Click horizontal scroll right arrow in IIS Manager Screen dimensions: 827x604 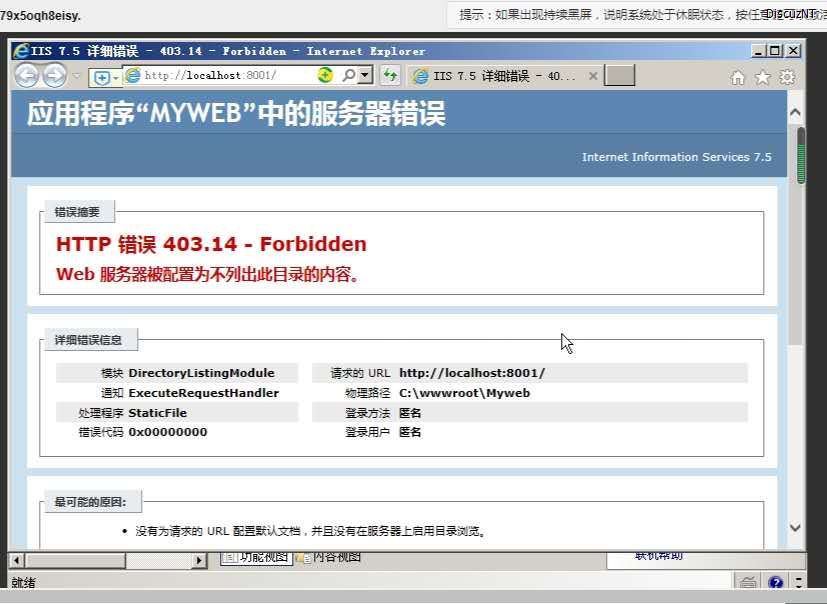click(199, 560)
